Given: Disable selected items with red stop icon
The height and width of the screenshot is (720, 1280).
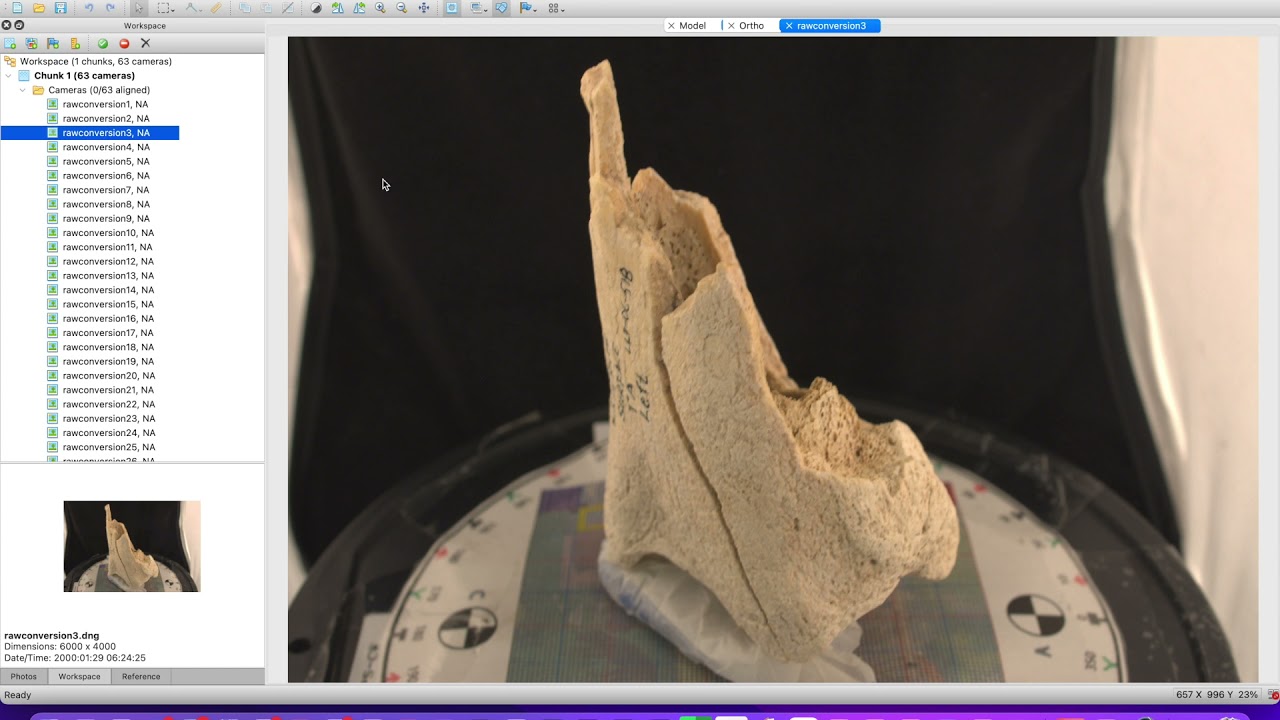Looking at the screenshot, I should point(124,44).
